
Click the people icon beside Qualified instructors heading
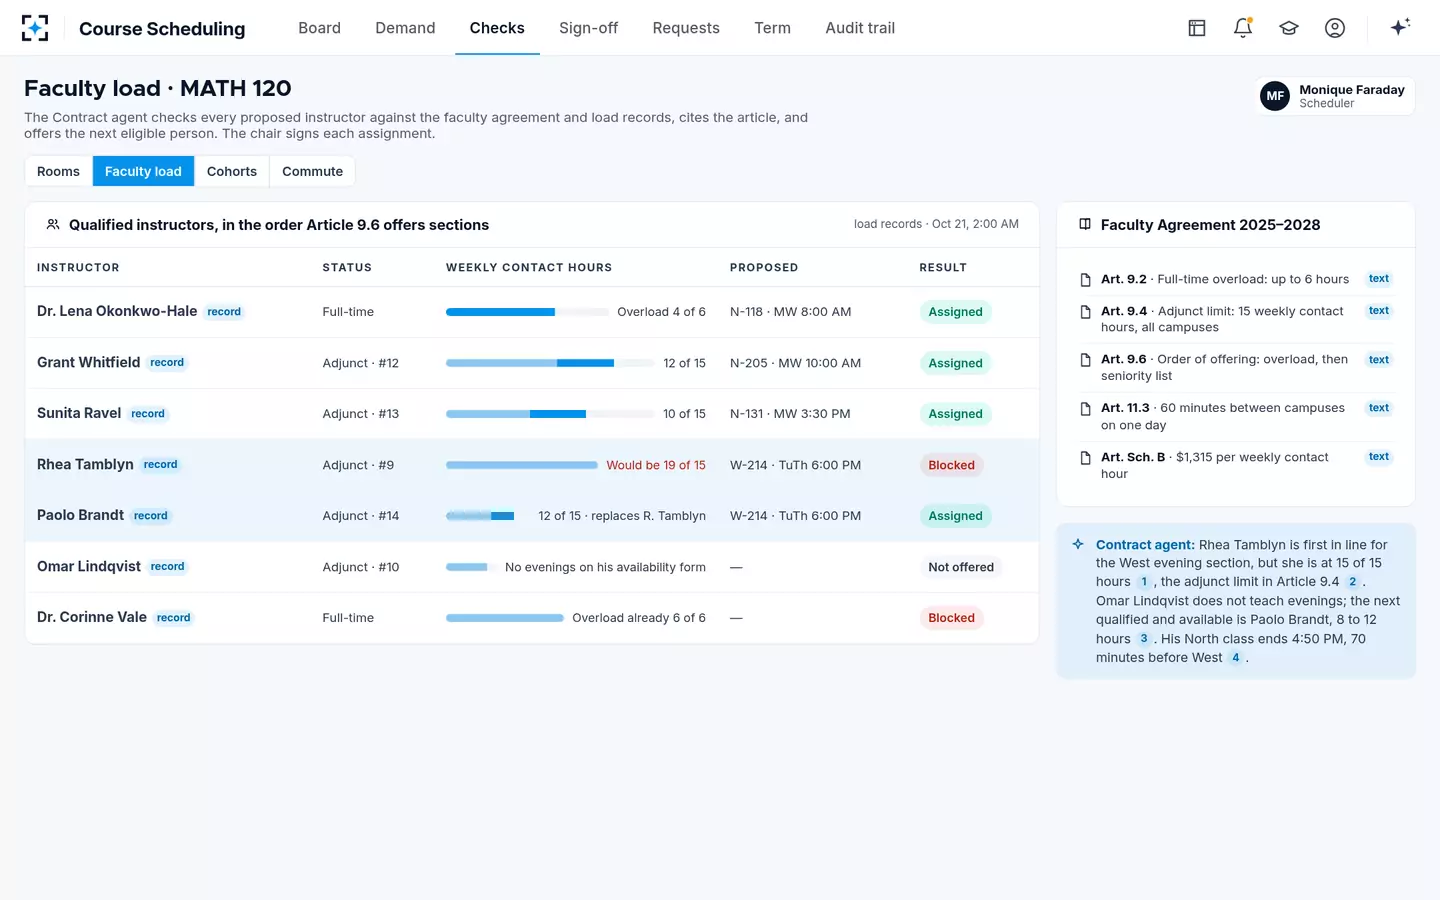click(x=53, y=225)
